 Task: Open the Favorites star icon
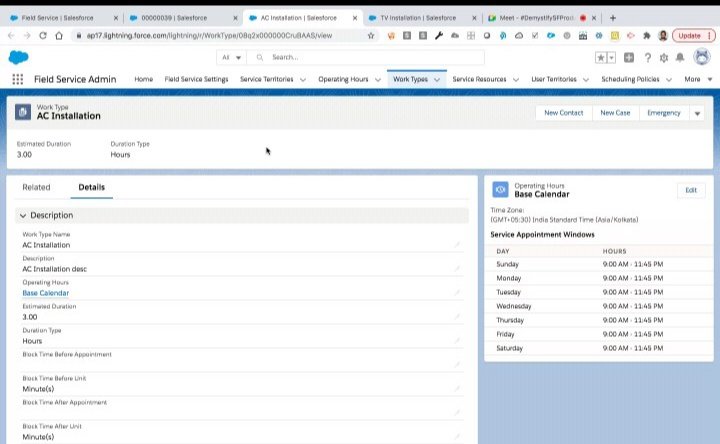600,57
